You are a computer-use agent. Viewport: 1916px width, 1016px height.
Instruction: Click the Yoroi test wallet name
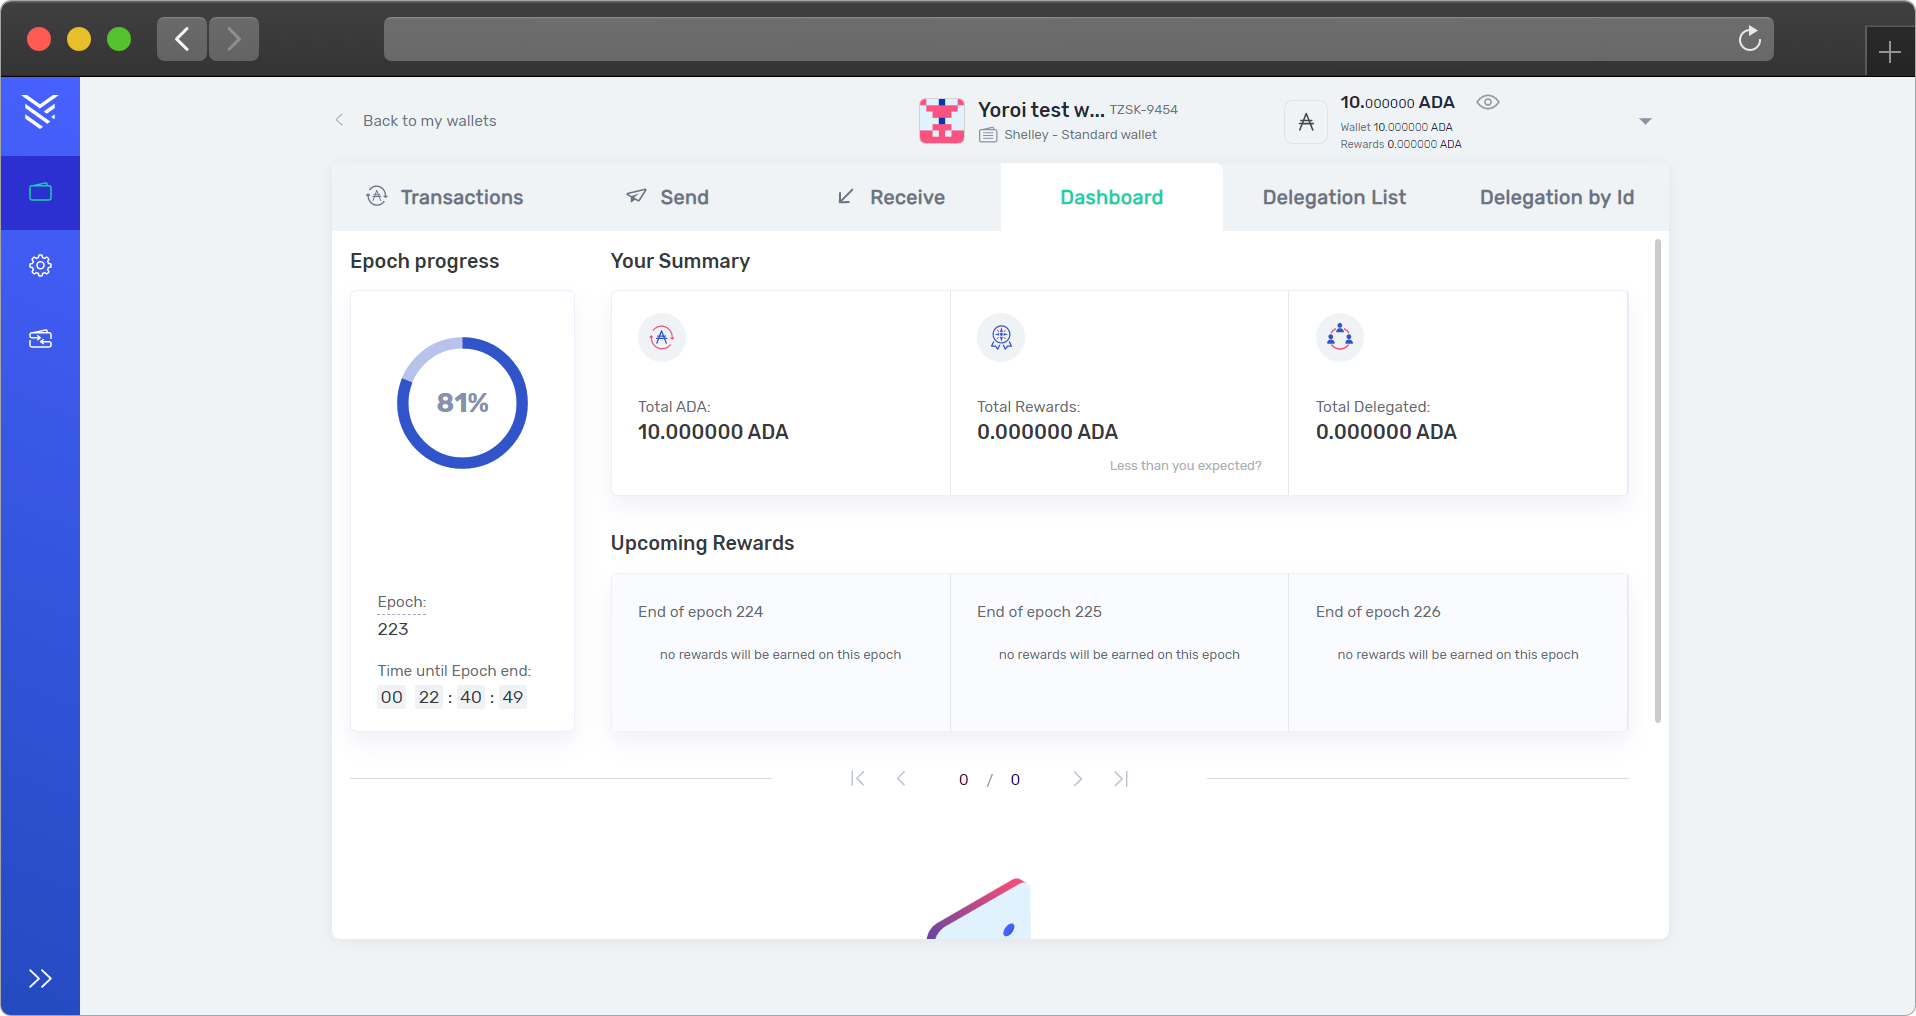coord(1041,110)
